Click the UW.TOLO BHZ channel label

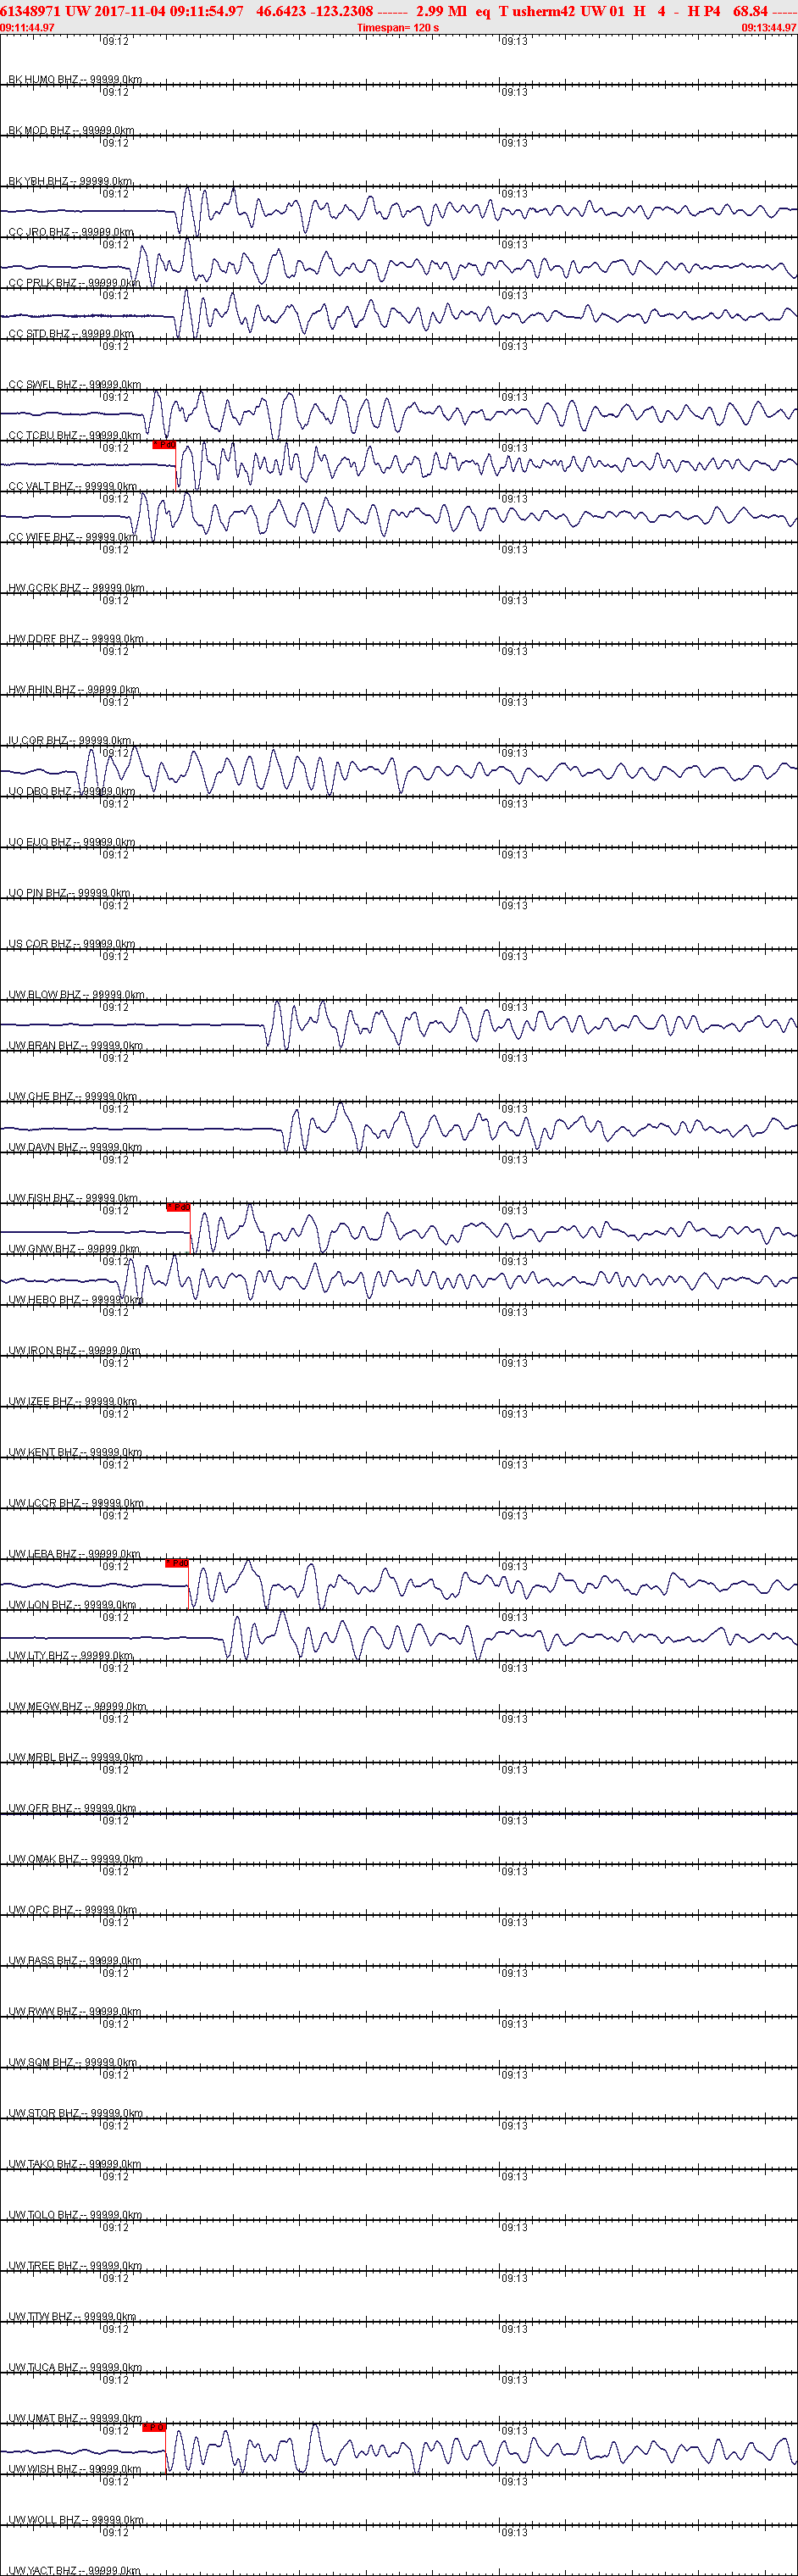click(x=75, y=2214)
